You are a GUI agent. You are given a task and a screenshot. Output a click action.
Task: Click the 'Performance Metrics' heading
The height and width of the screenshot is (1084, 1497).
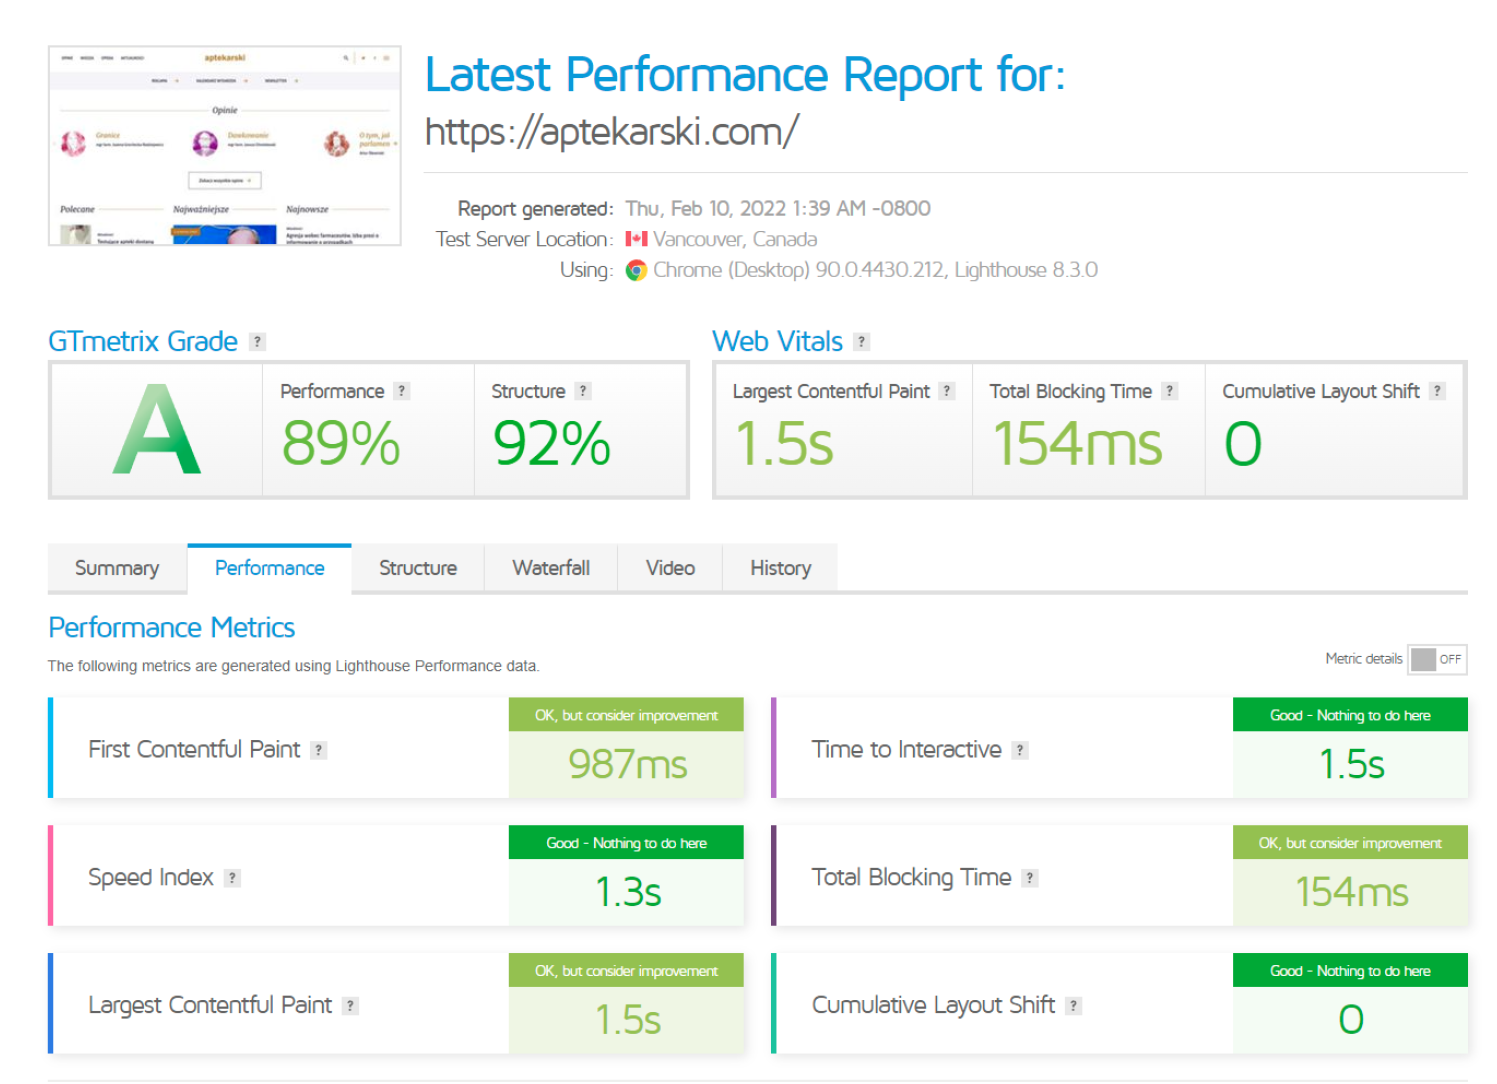point(172,628)
